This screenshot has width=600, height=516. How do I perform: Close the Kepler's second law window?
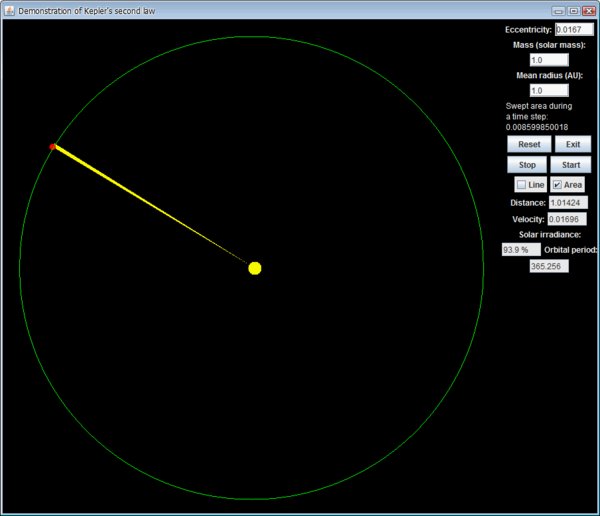pyautogui.click(x=589, y=11)
